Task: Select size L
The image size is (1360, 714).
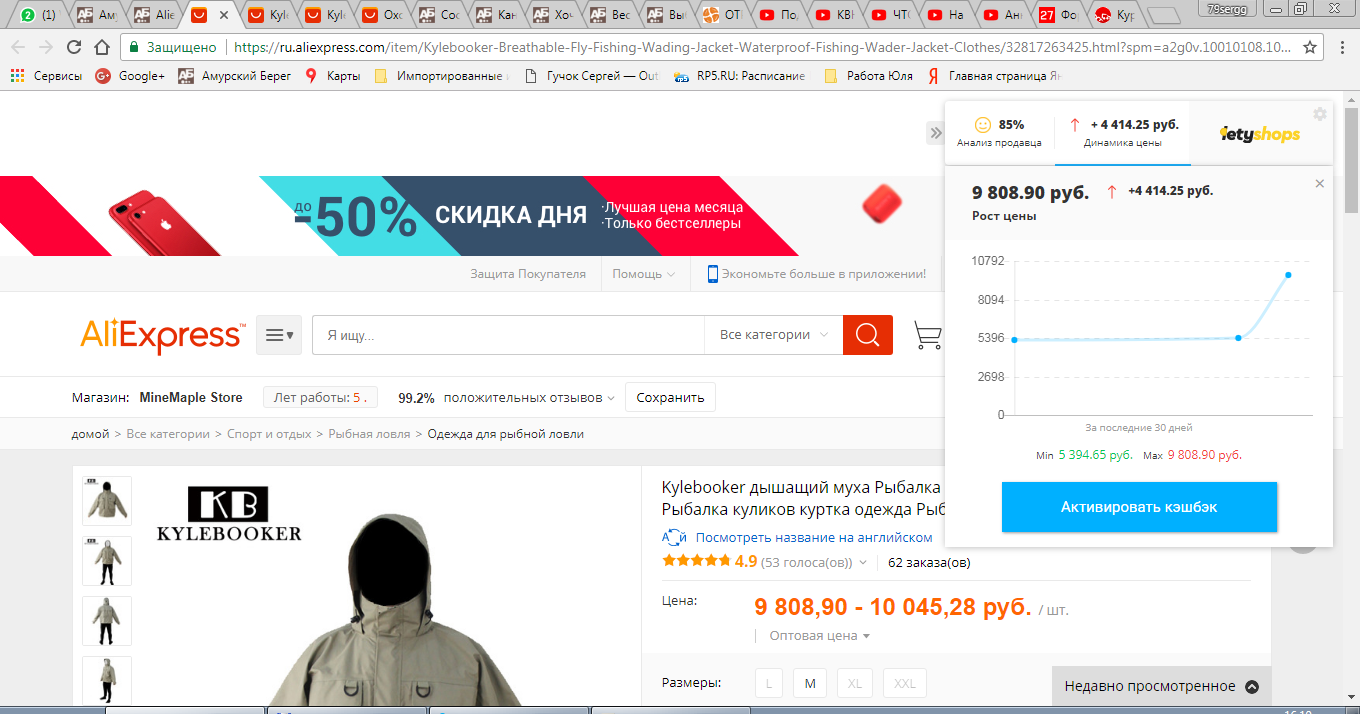Action: coord(769,684)
